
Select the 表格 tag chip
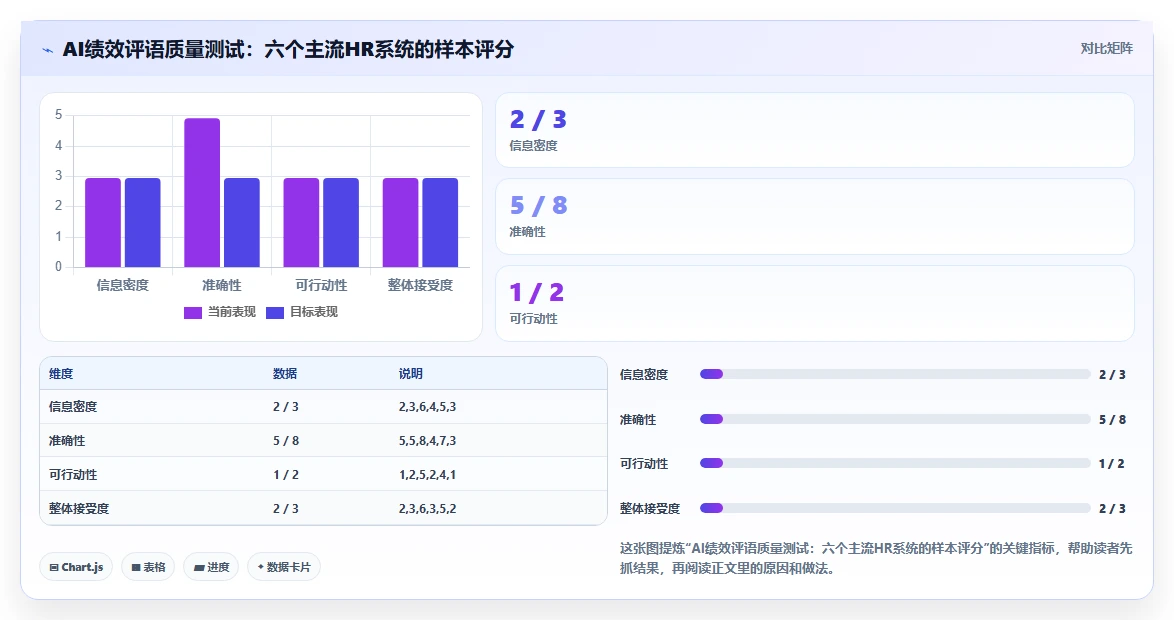(148, 567)
